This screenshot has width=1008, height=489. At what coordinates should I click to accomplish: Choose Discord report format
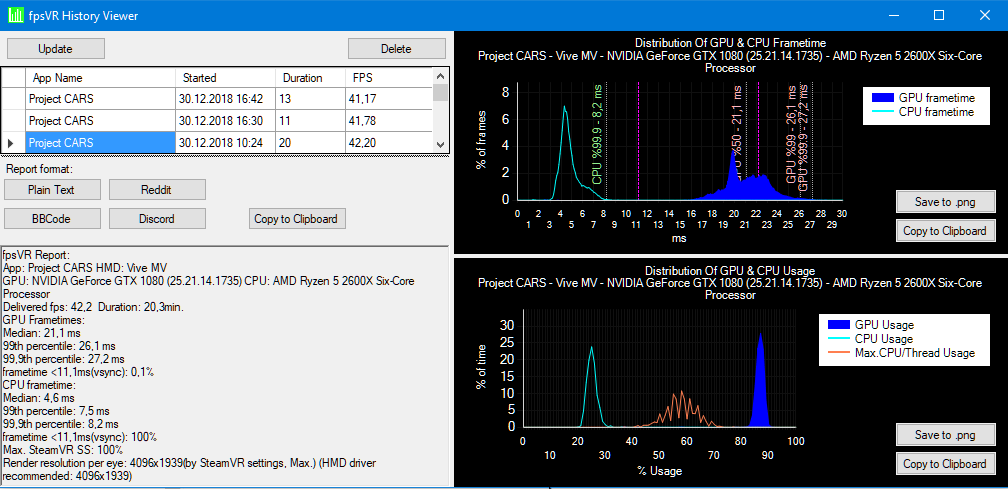tap(156, 218)
